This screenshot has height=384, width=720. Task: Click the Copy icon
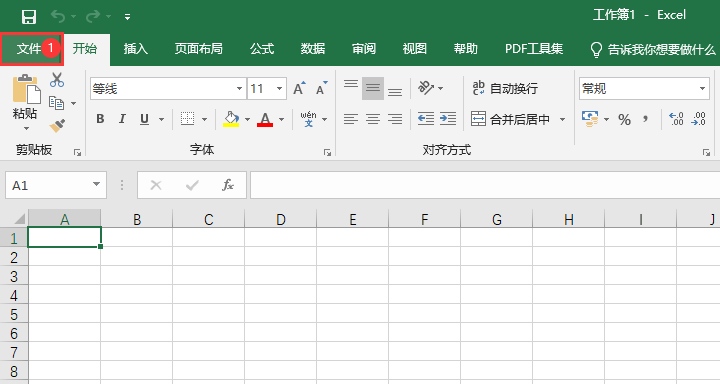pos(56,103)
